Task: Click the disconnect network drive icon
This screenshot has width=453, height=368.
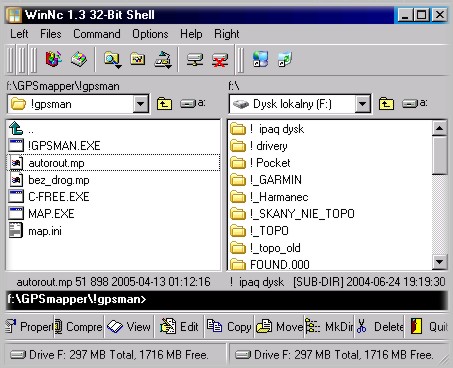Action: (x=220, y=60)
